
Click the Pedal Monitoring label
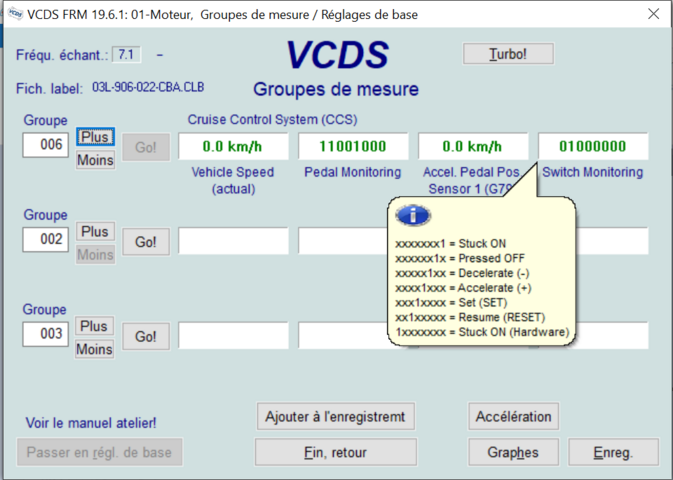[x=353, y=172]
